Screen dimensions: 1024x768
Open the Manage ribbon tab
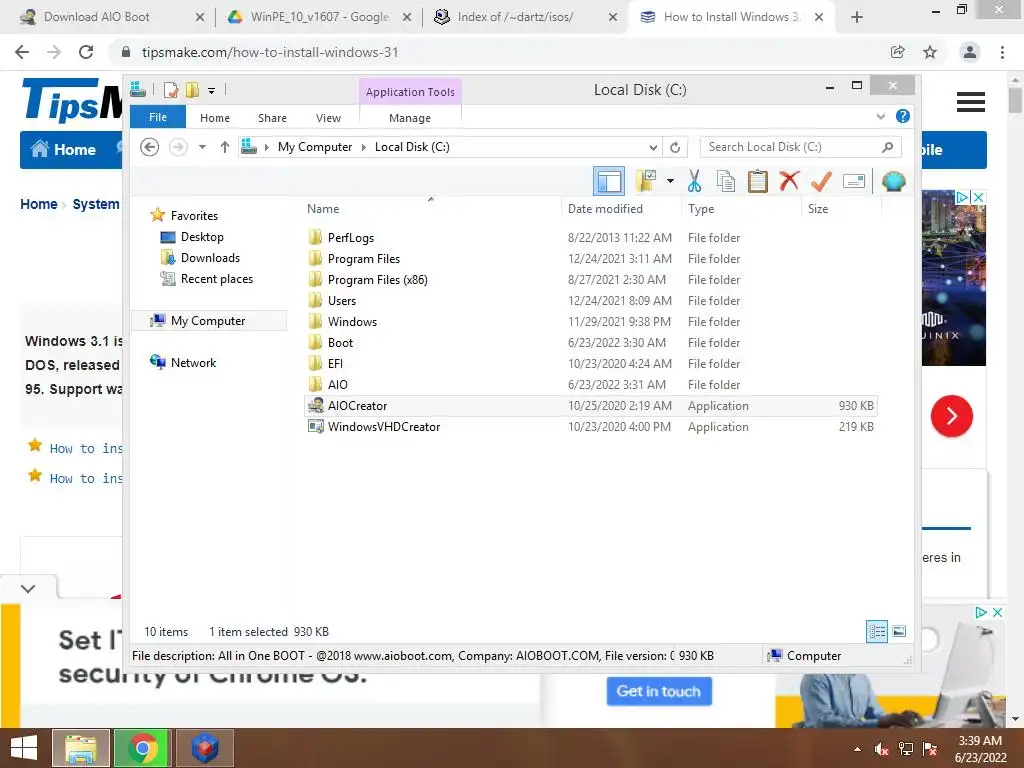(410, 118)
